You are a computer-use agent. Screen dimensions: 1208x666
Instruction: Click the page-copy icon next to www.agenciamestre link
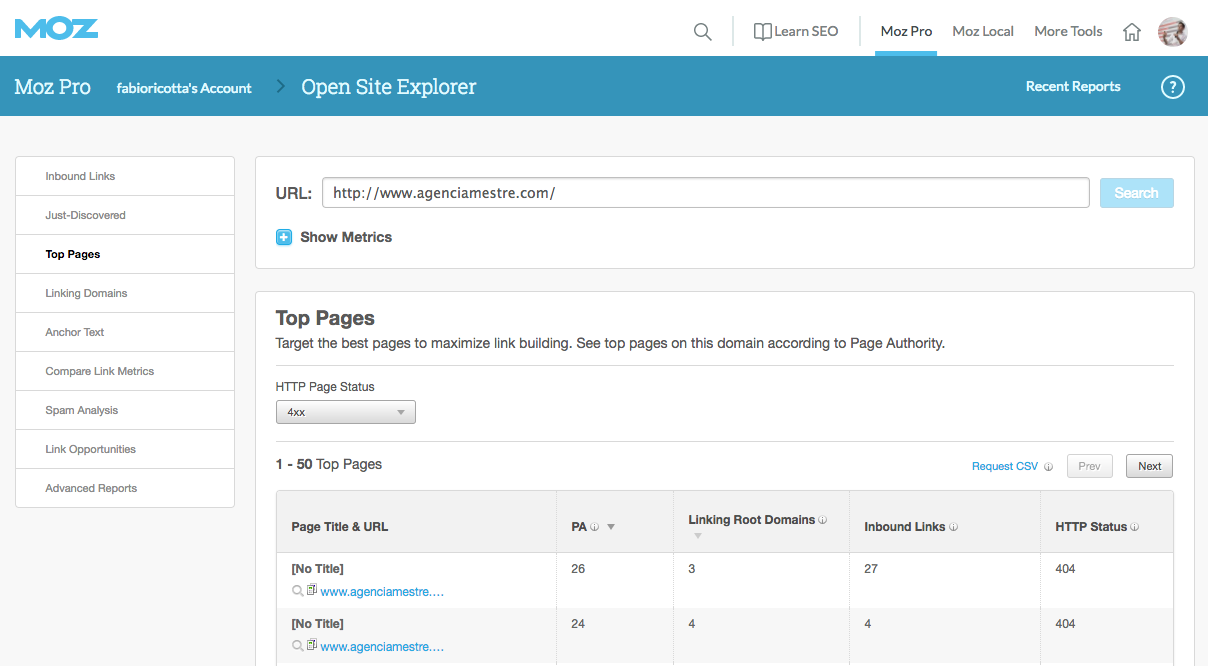(311, 591)
